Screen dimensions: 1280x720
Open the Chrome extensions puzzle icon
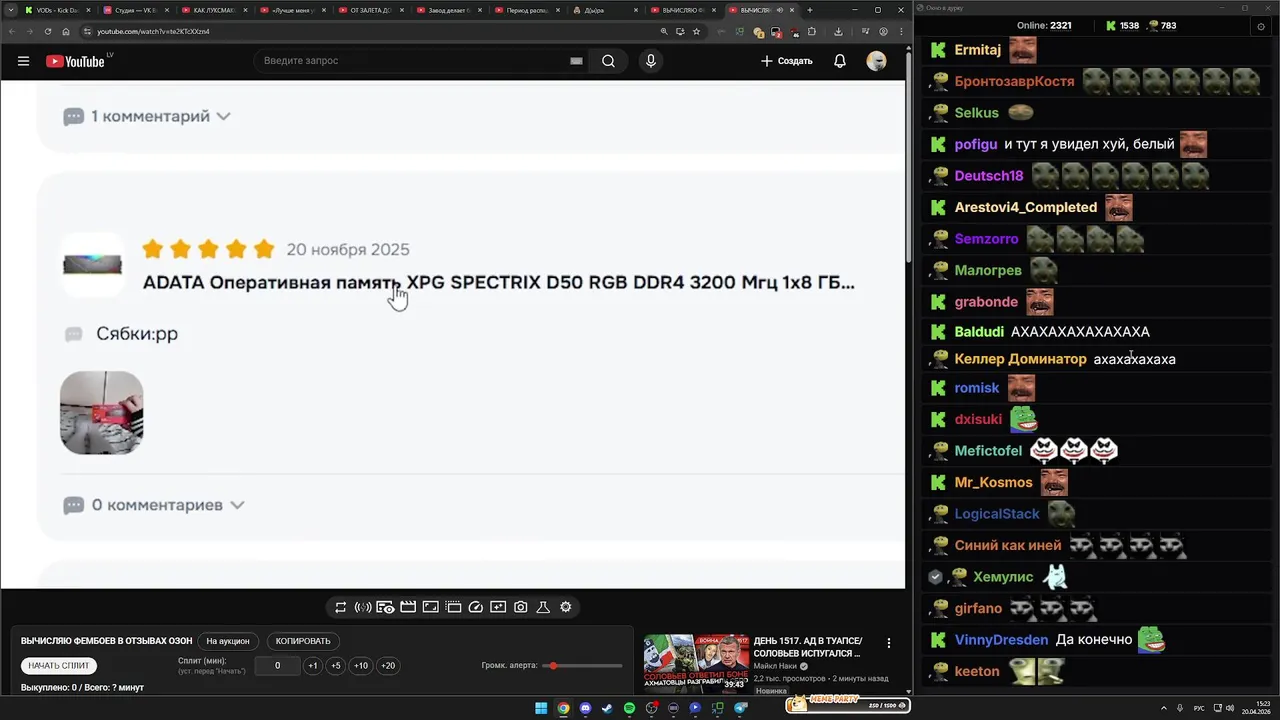[812, 31]
